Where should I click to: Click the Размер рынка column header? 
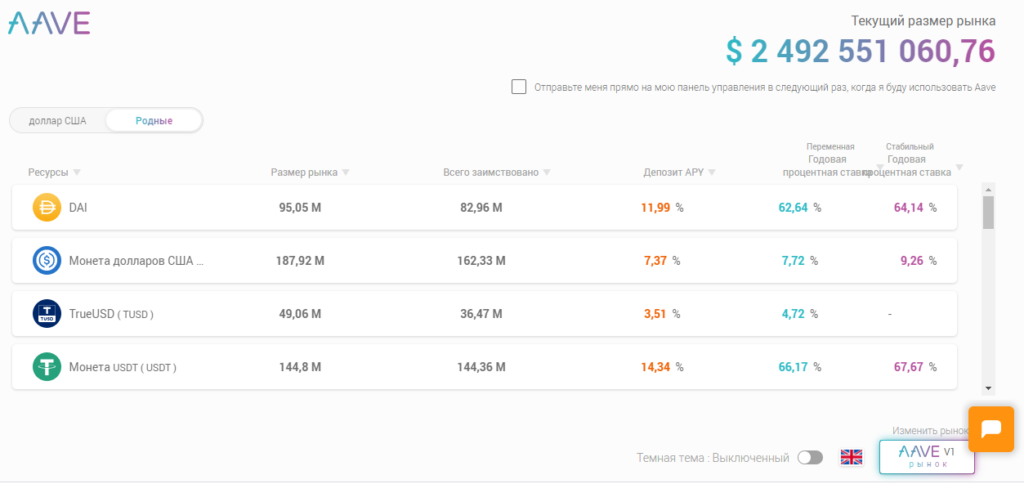pos(304,172)
